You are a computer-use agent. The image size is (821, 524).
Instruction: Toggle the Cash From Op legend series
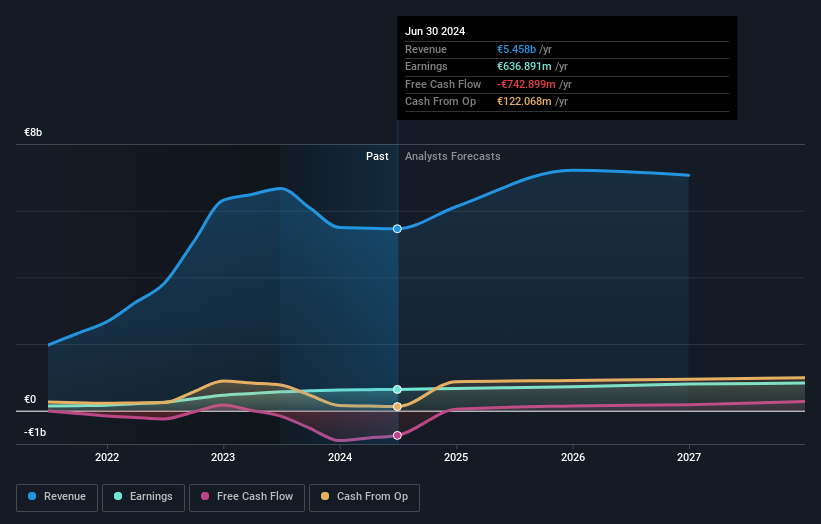(x=364, y=497)
